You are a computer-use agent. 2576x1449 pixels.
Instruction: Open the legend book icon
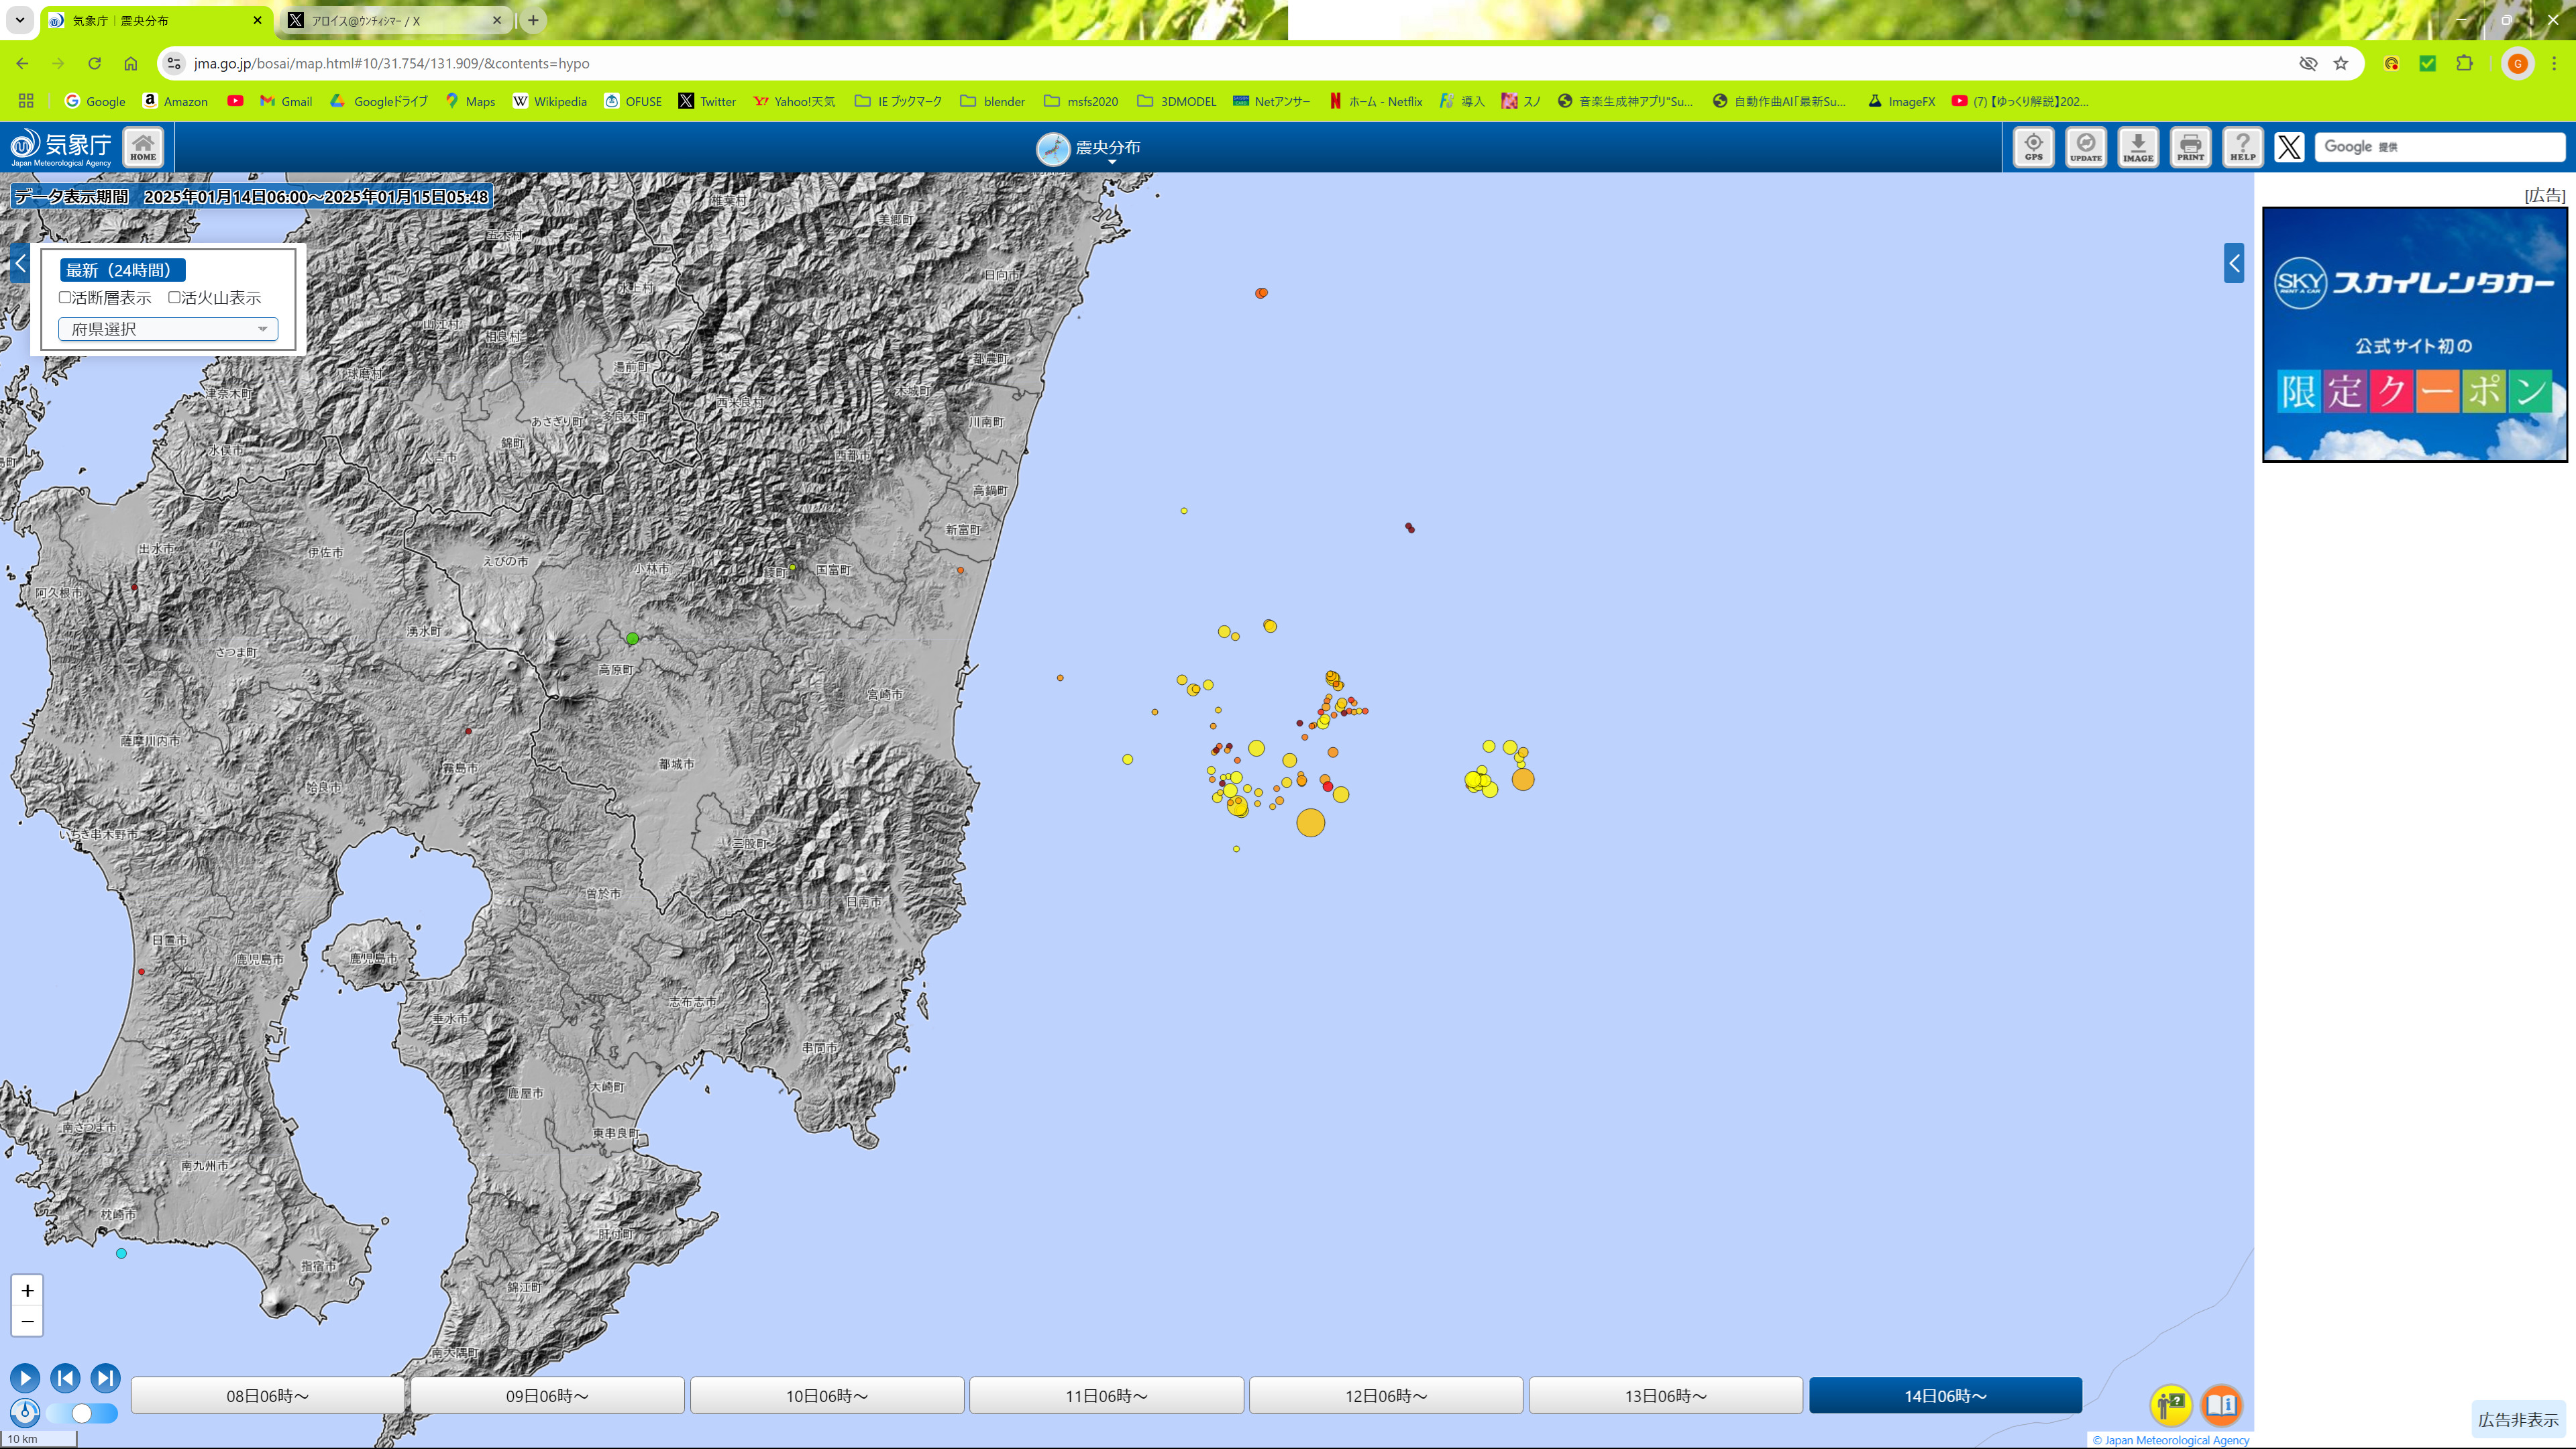coord(2221,1405)
